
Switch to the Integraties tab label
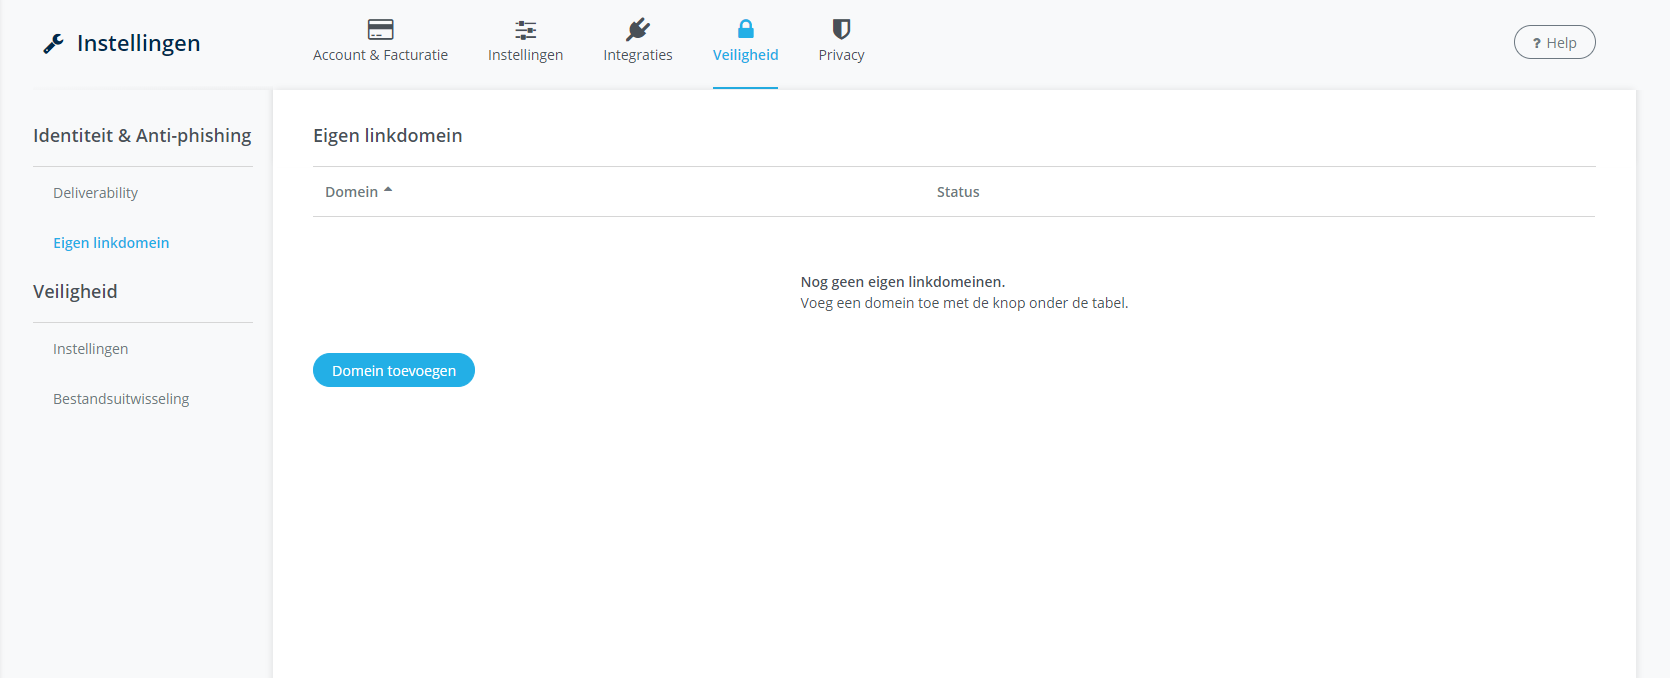[x=637, y=55]
